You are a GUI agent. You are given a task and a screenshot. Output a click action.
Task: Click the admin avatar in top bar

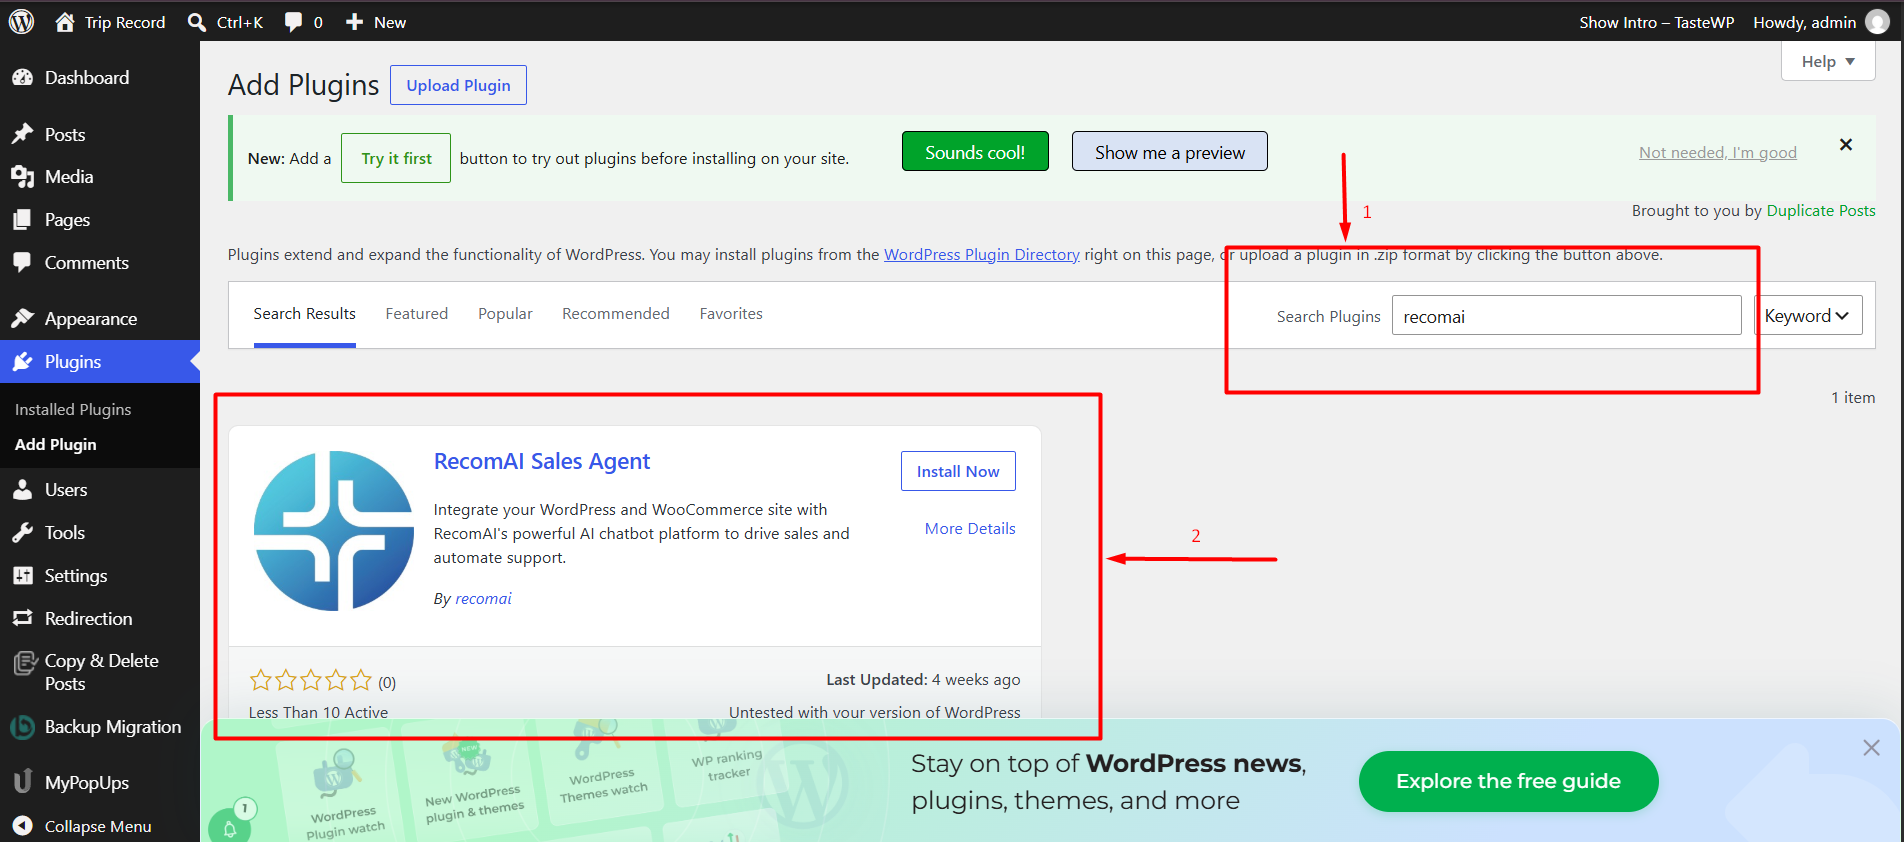click(1878, 22)
